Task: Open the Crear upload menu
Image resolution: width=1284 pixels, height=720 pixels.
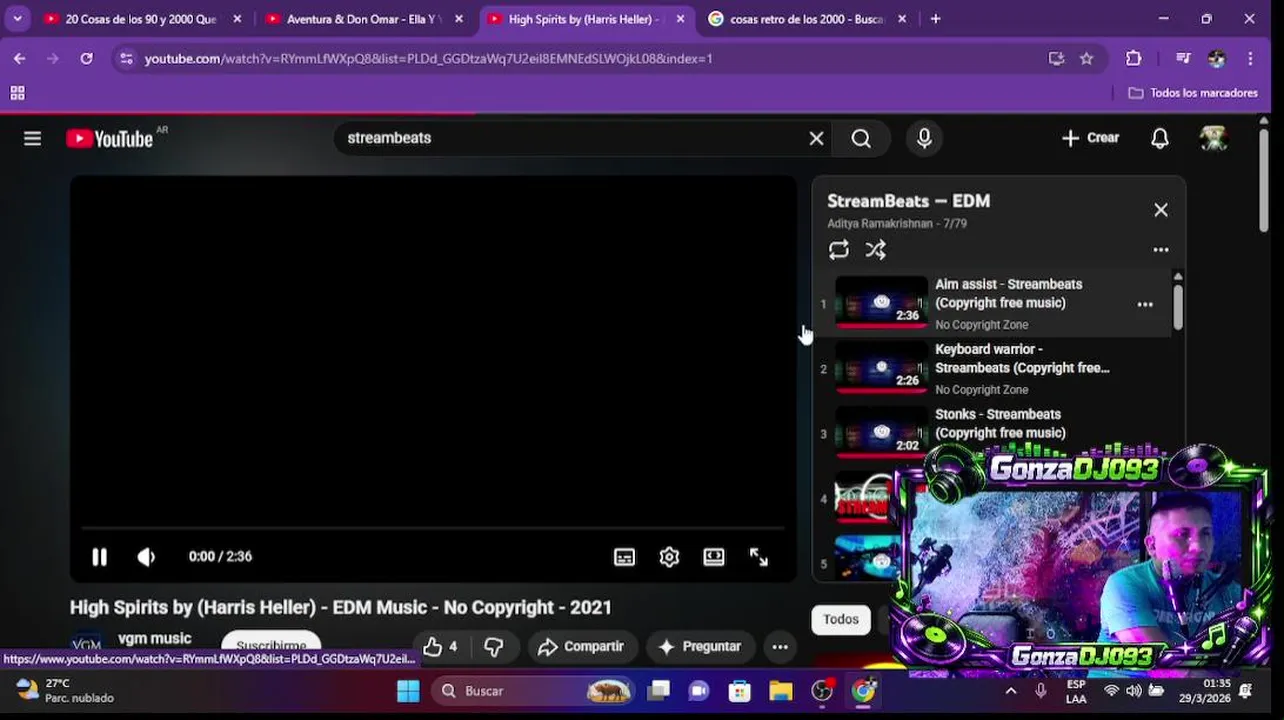Action: (x=1090, y=138)
